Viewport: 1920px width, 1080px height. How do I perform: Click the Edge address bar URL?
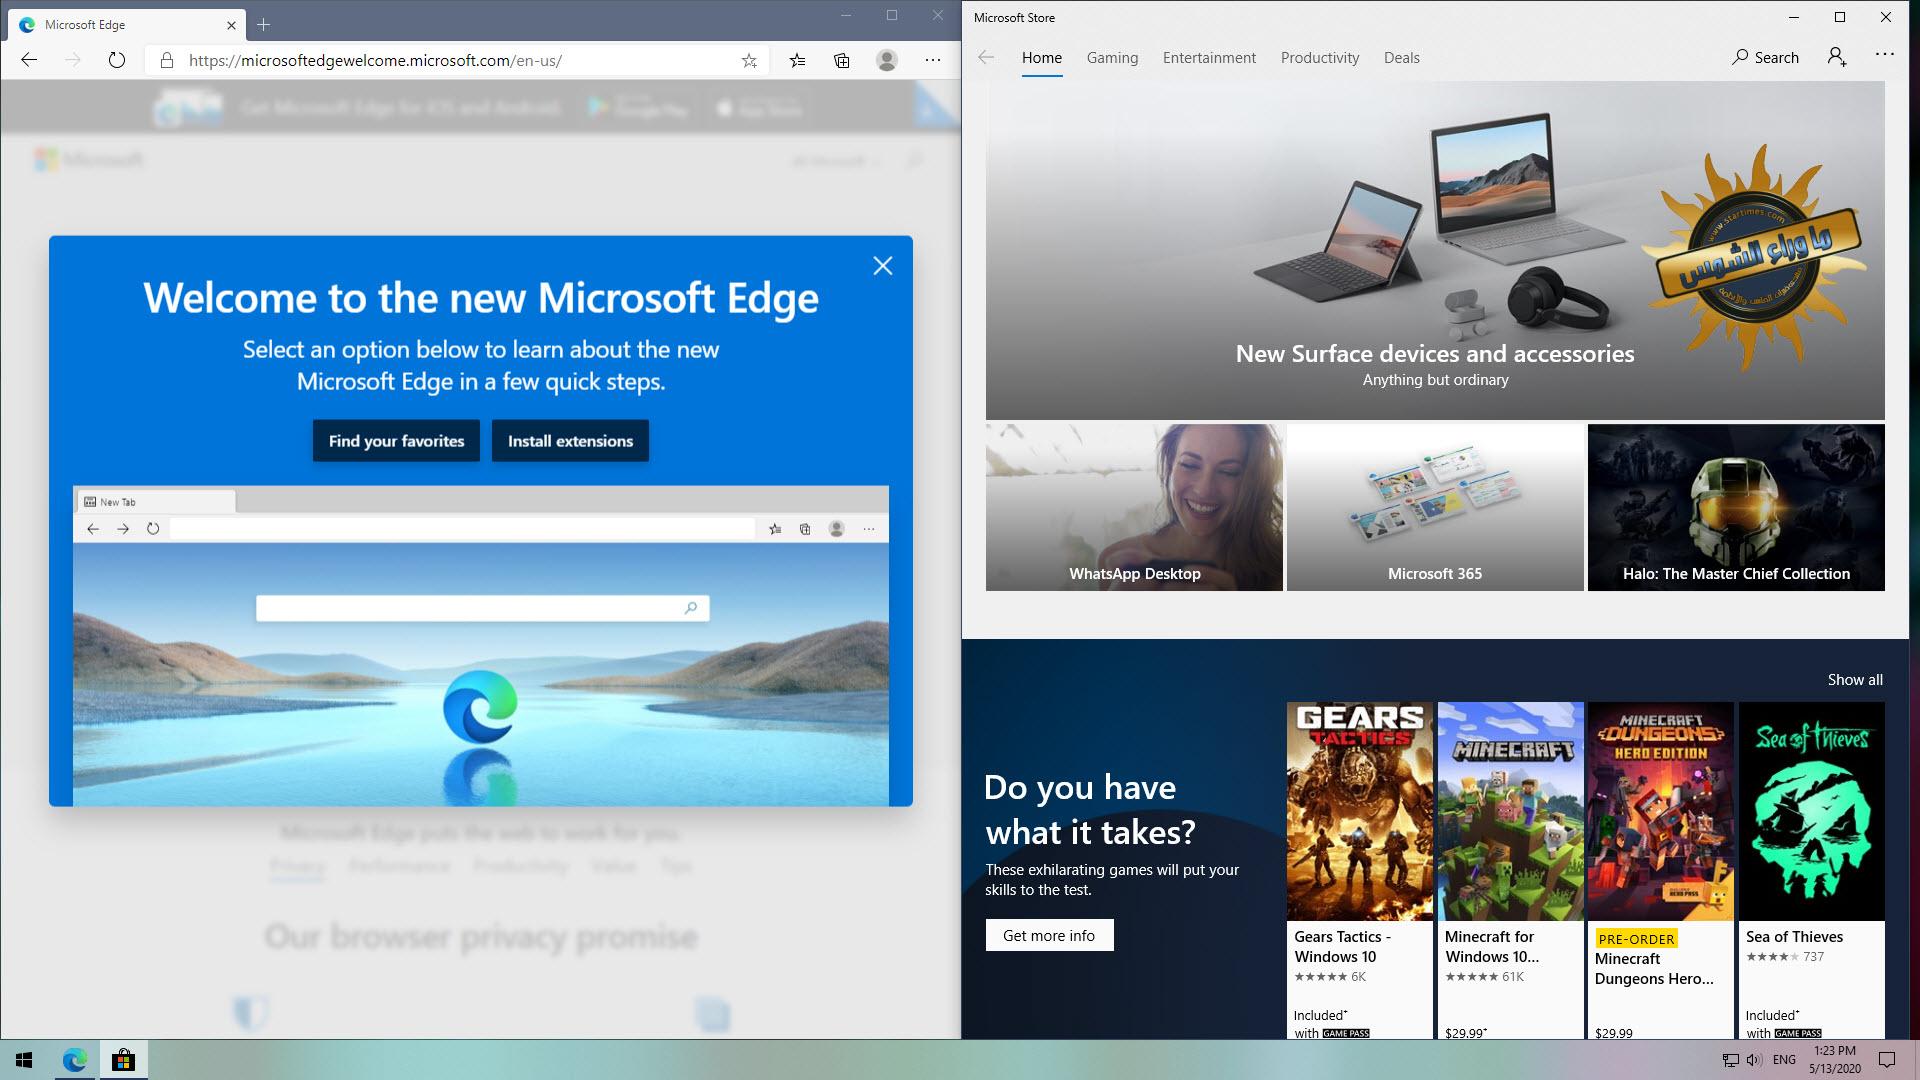pyautogui.click(x=375, y=60)
